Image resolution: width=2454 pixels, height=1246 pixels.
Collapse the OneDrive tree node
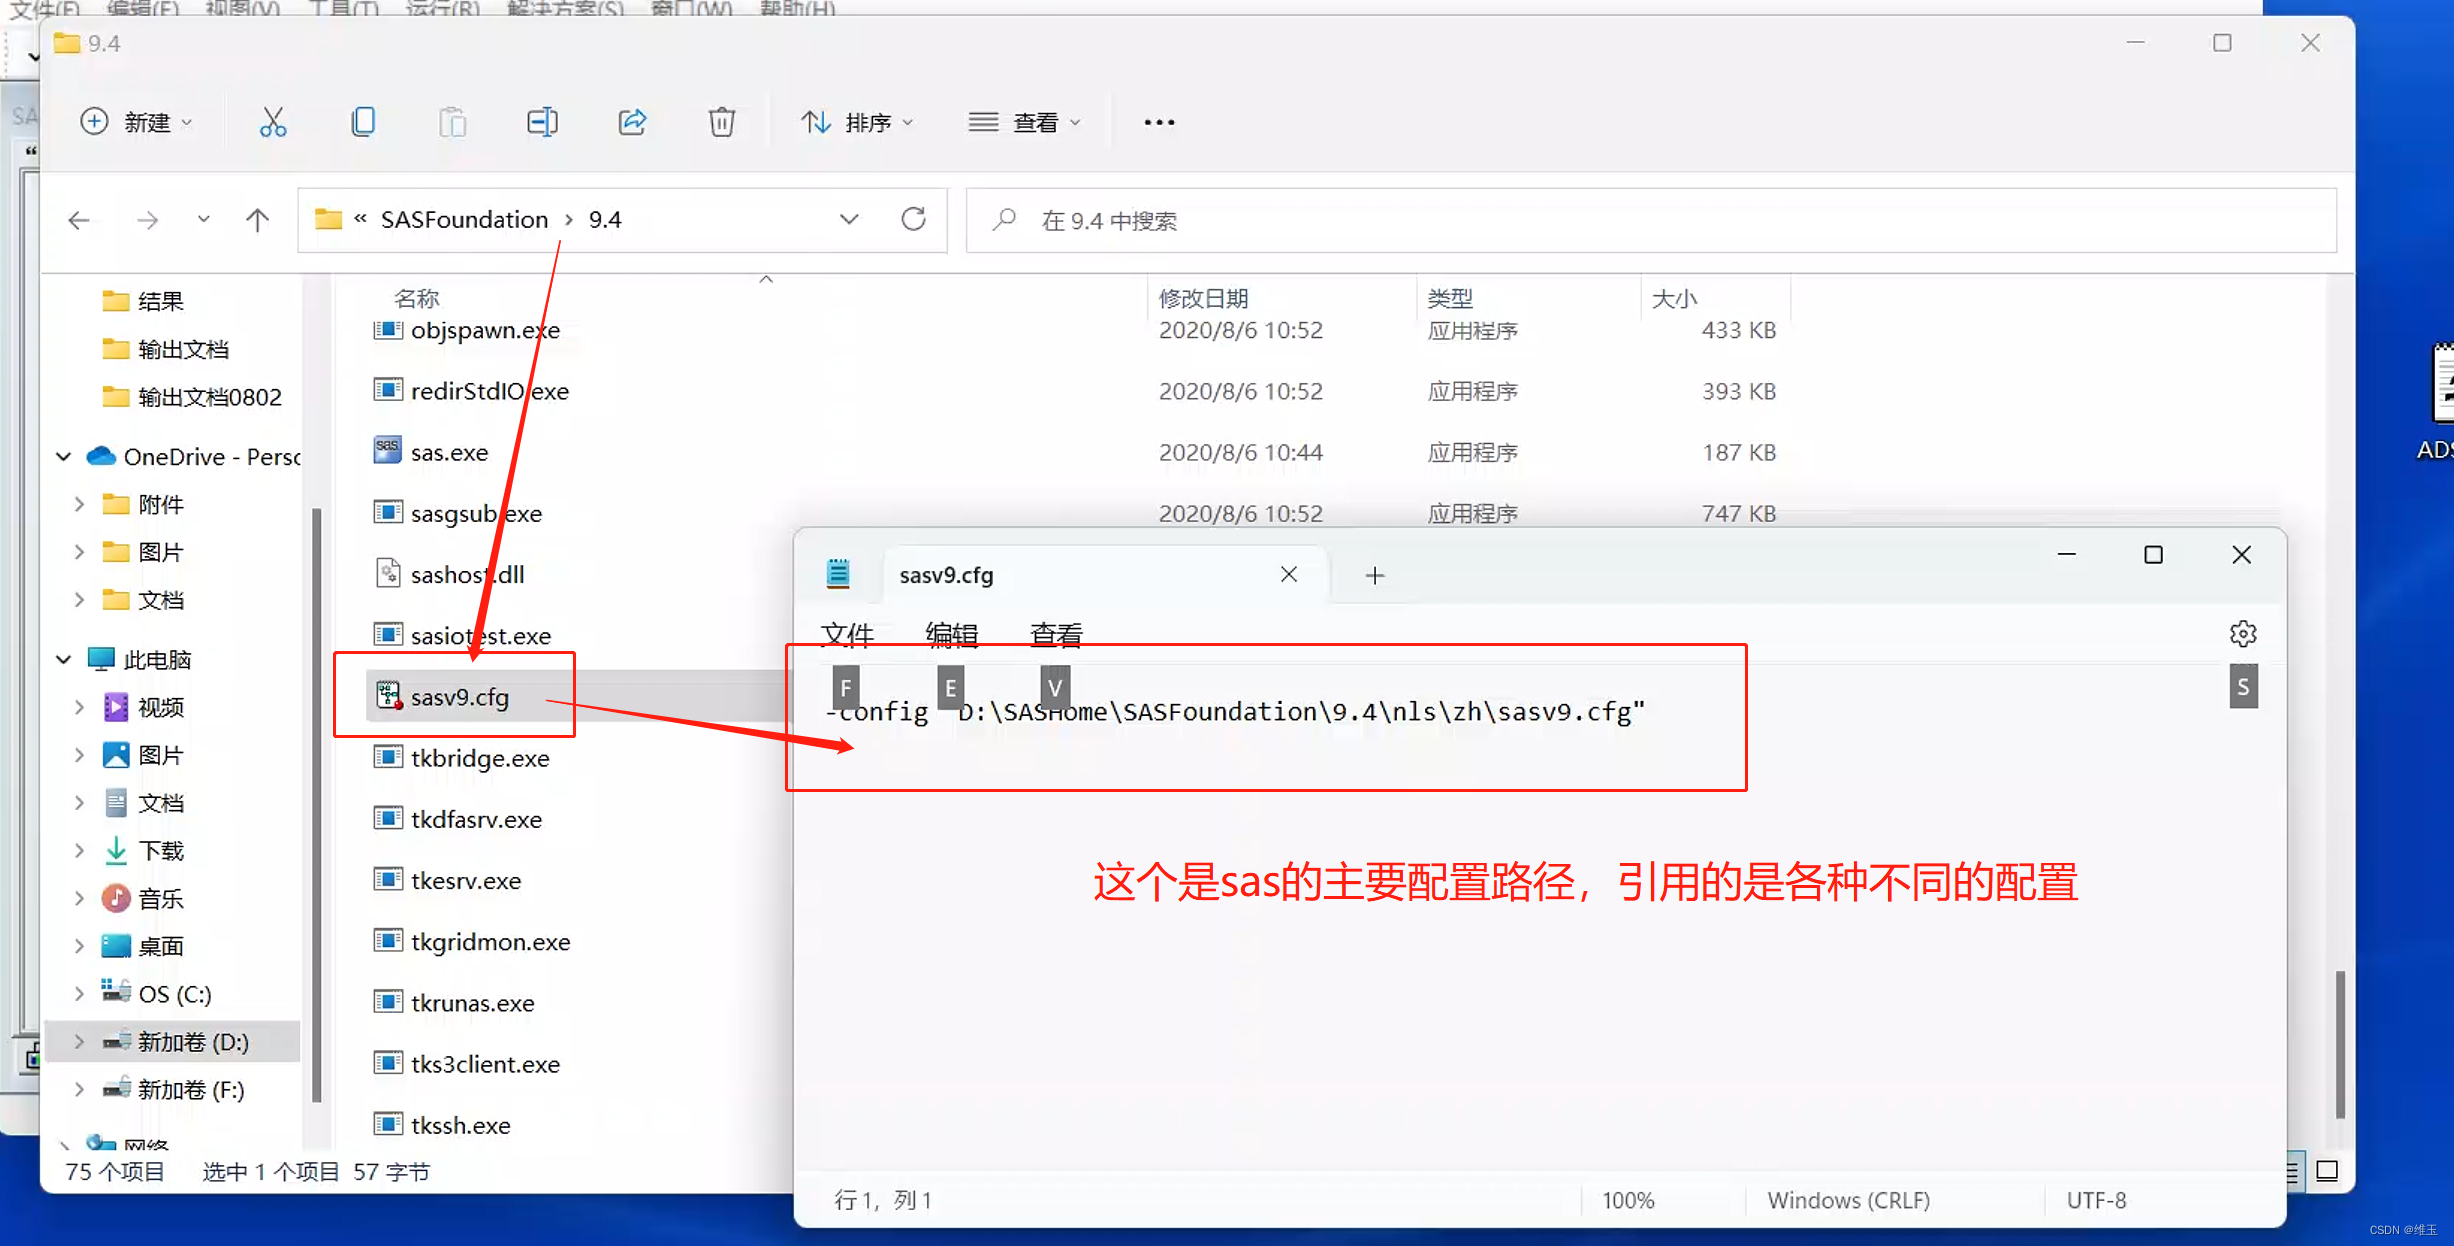(x=64, y=457)
